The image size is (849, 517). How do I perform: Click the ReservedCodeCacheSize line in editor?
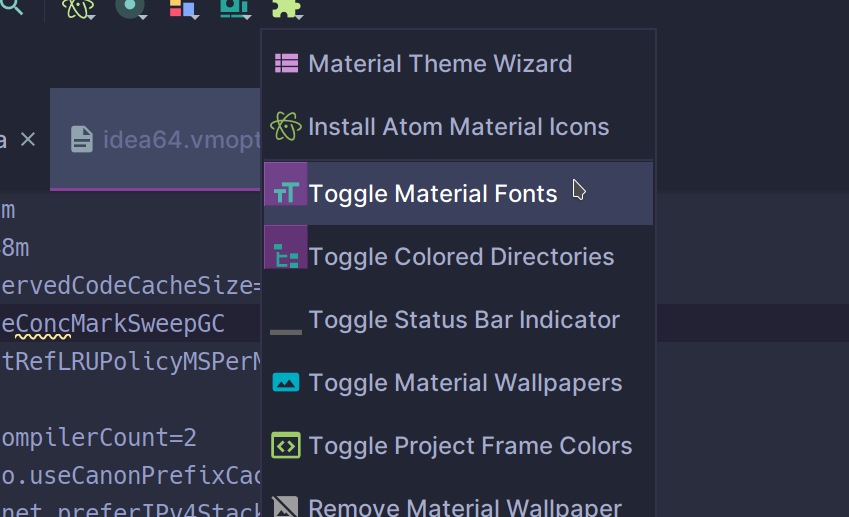[x=130, y=286]
